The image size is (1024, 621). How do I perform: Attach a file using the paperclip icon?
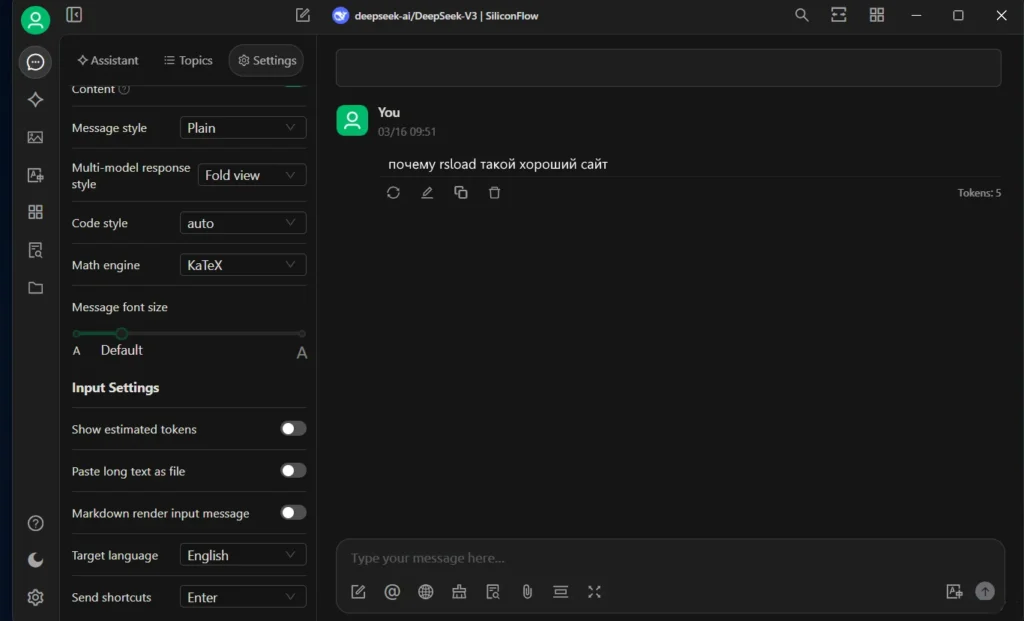(527, 592)
